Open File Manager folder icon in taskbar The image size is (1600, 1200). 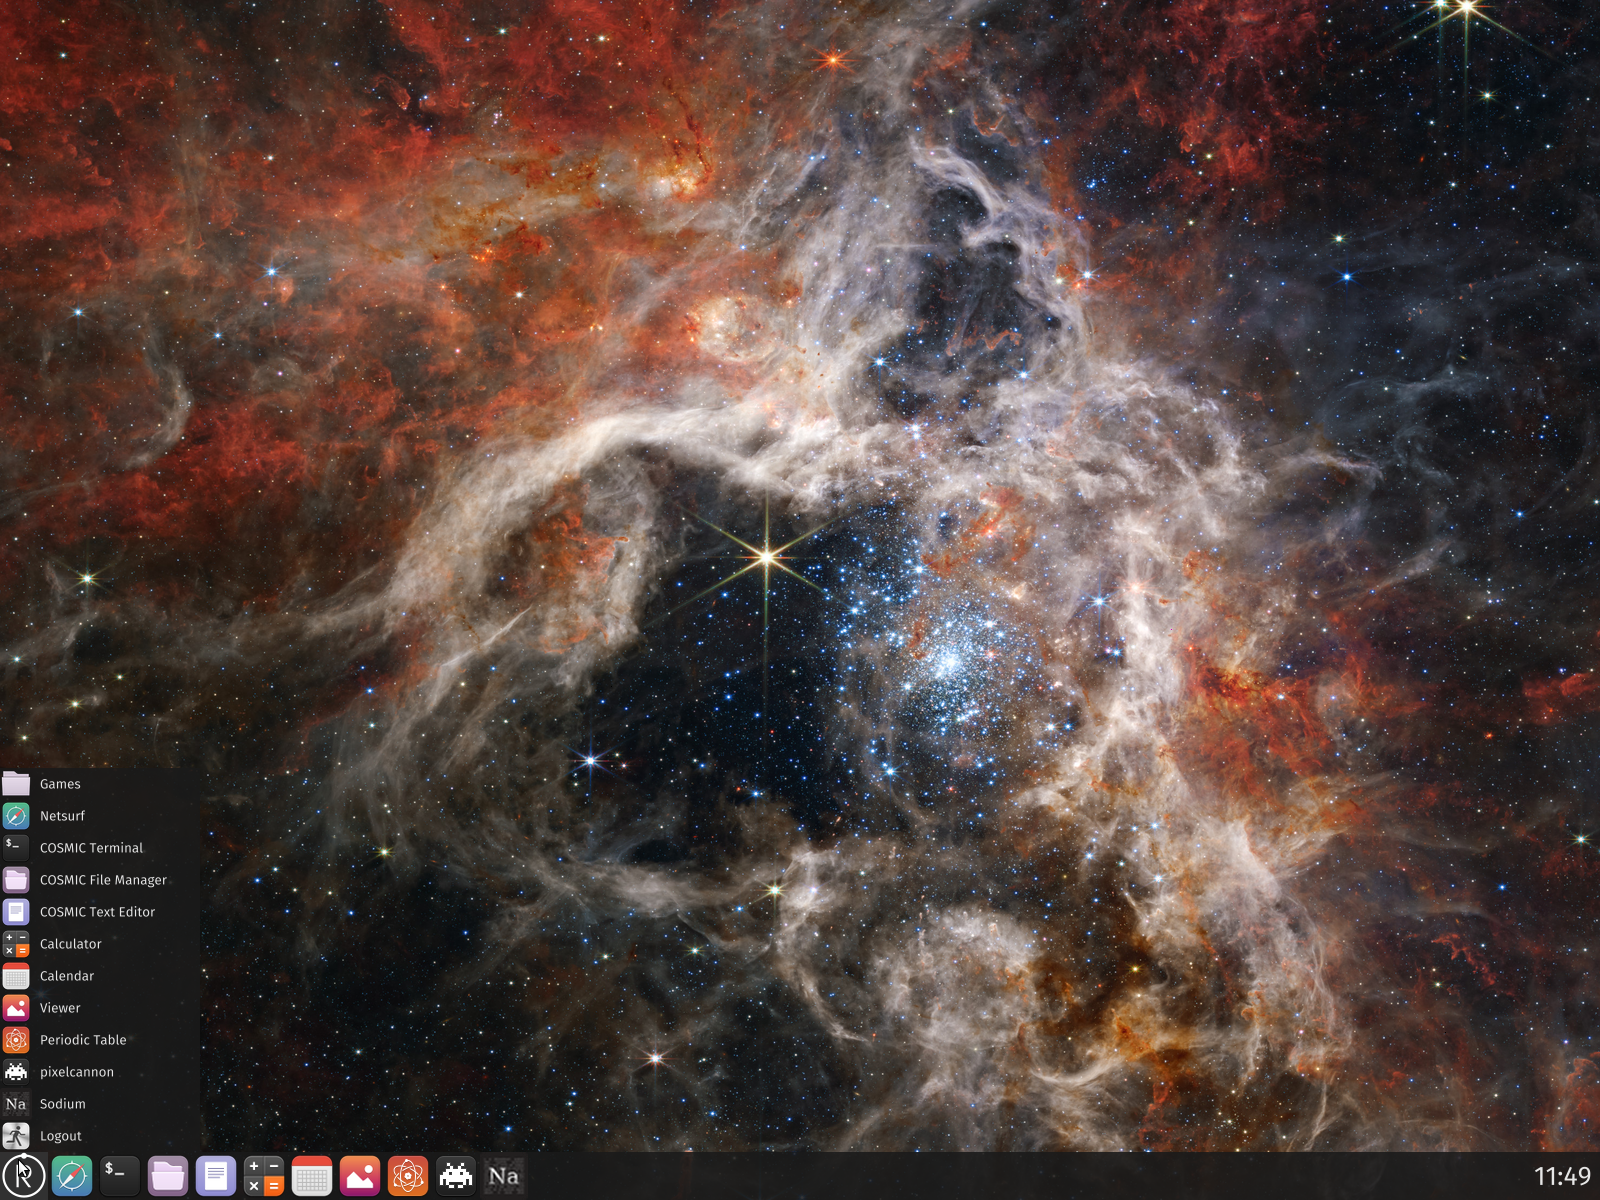[x=168, y=1176]
